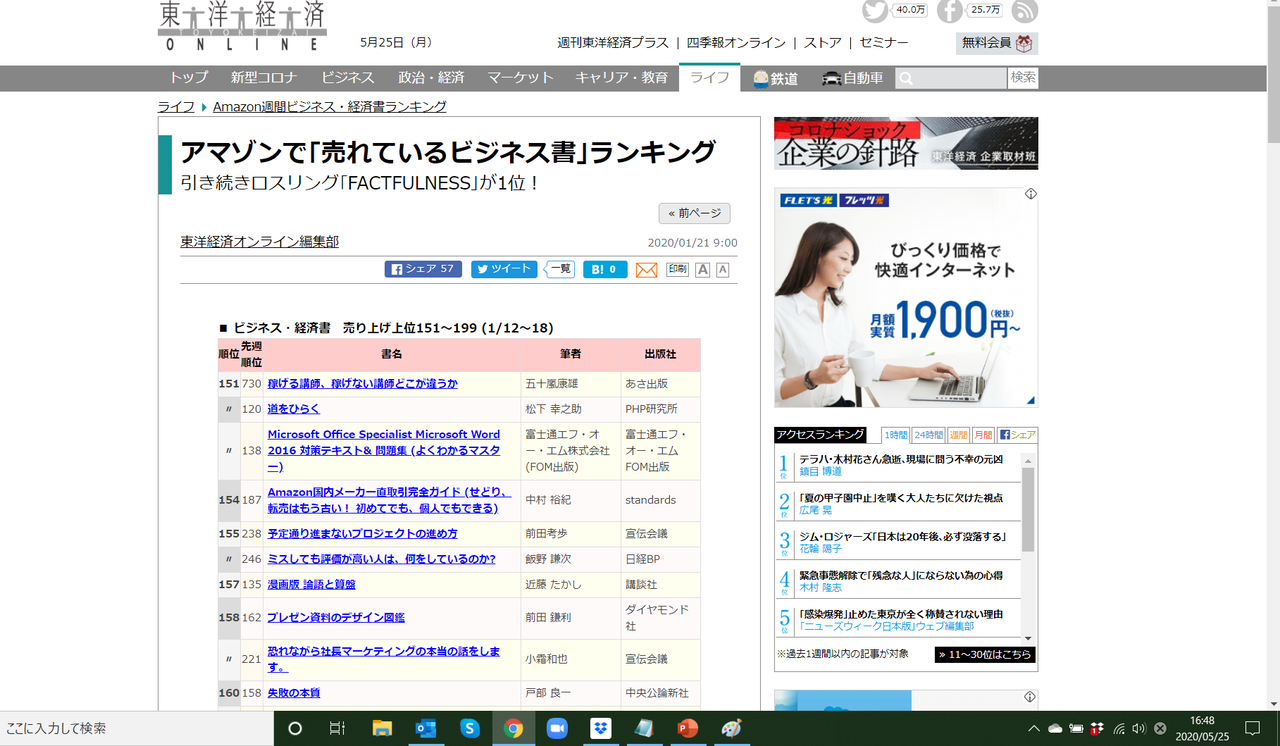Open Outlook from the taskbar
The height and width of the screenshot is (746, 1280).
coord(425,728)
